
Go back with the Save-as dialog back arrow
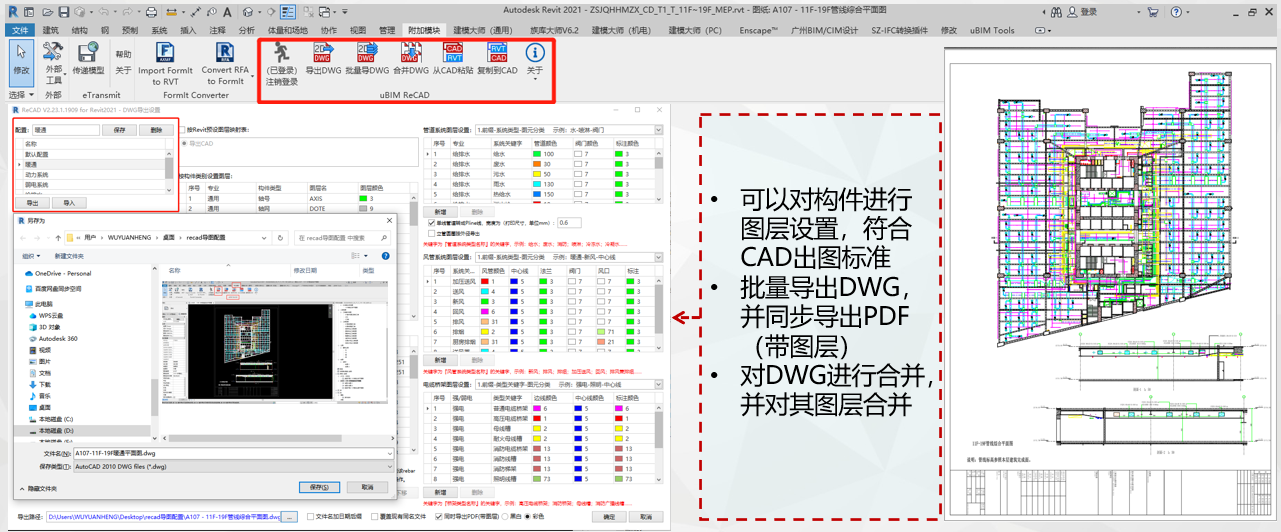[22, 238]
